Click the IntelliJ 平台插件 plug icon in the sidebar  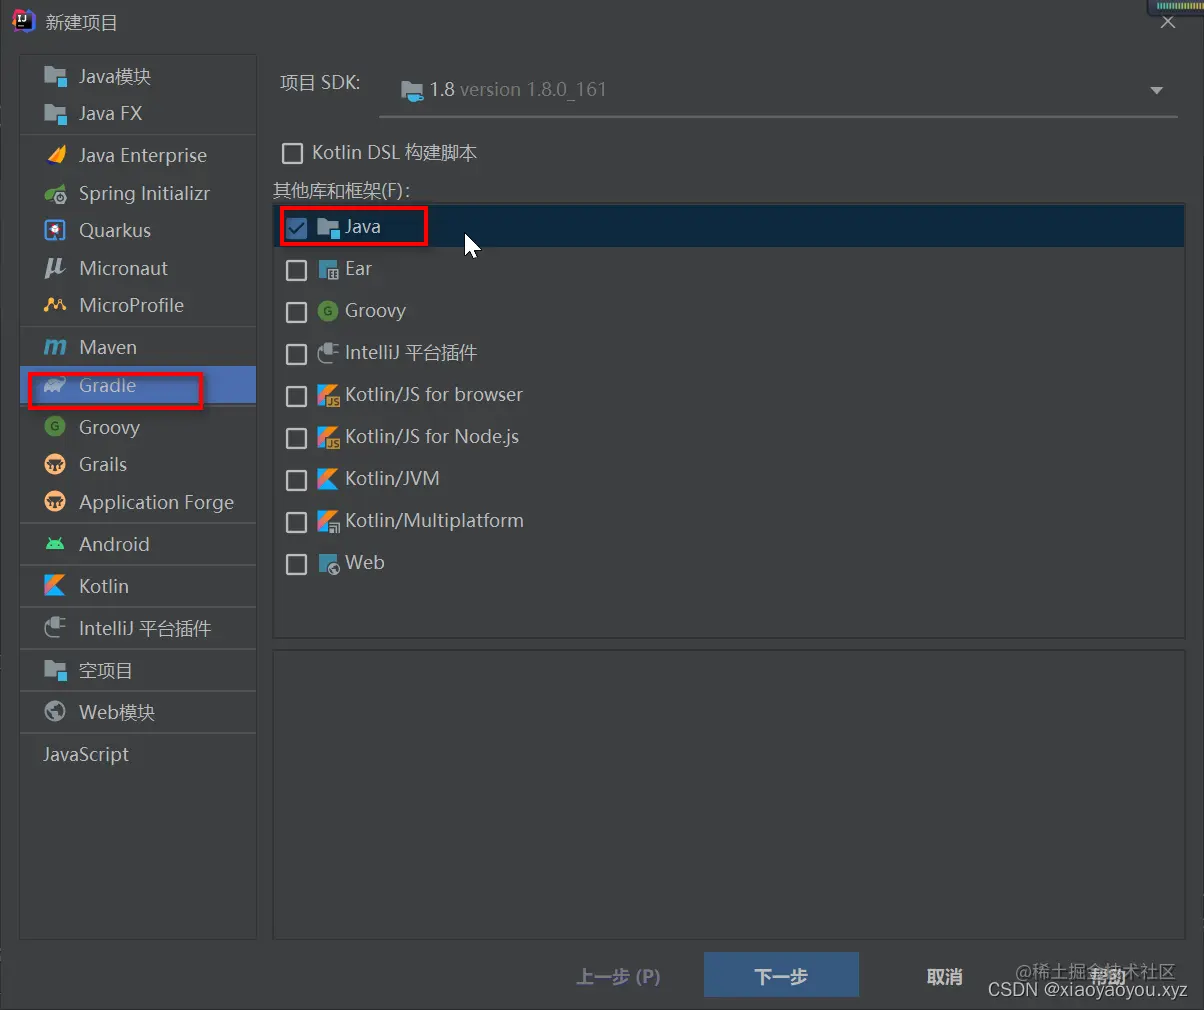point(55,628)
